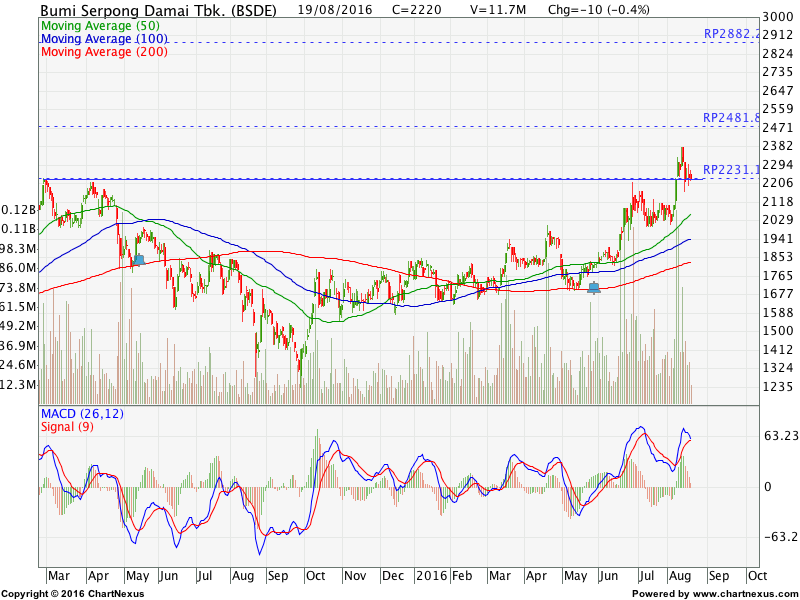Click the 'Bumi Serpong Damai Tbk. (BSDE)' title
Viewport: 800px width, 600px height.
[158, 10]
